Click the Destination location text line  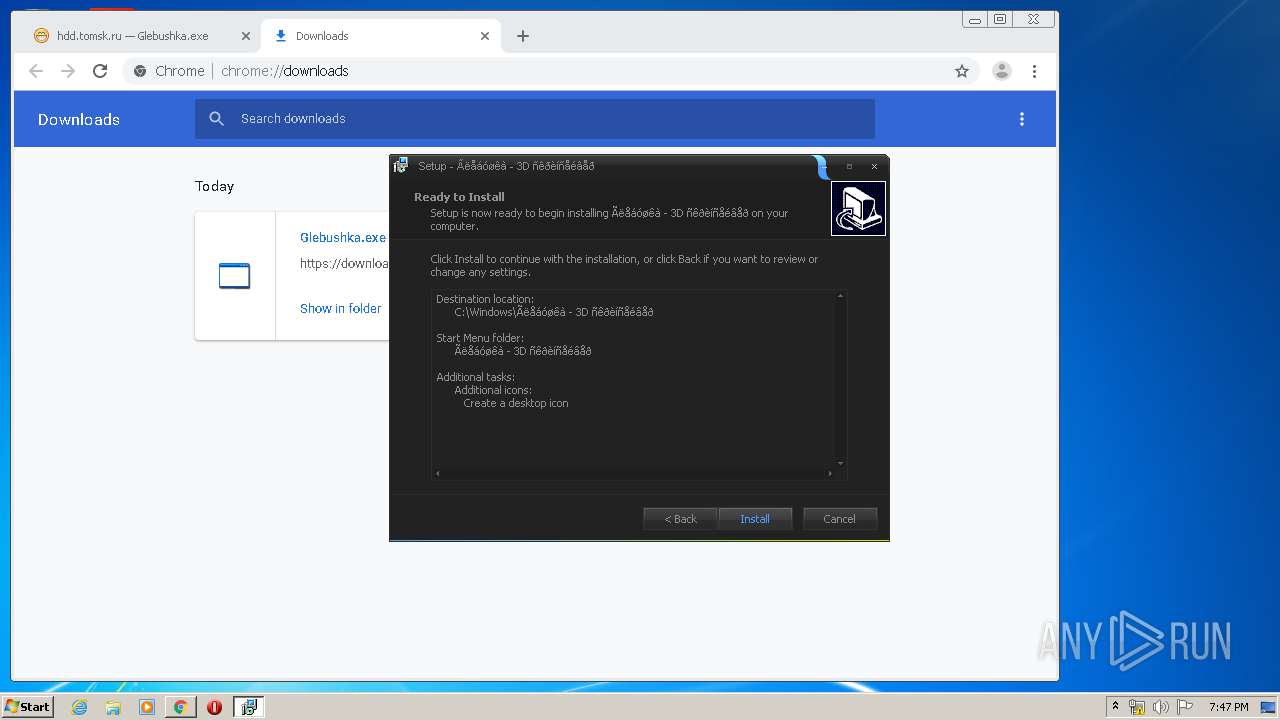pos(485,299)
